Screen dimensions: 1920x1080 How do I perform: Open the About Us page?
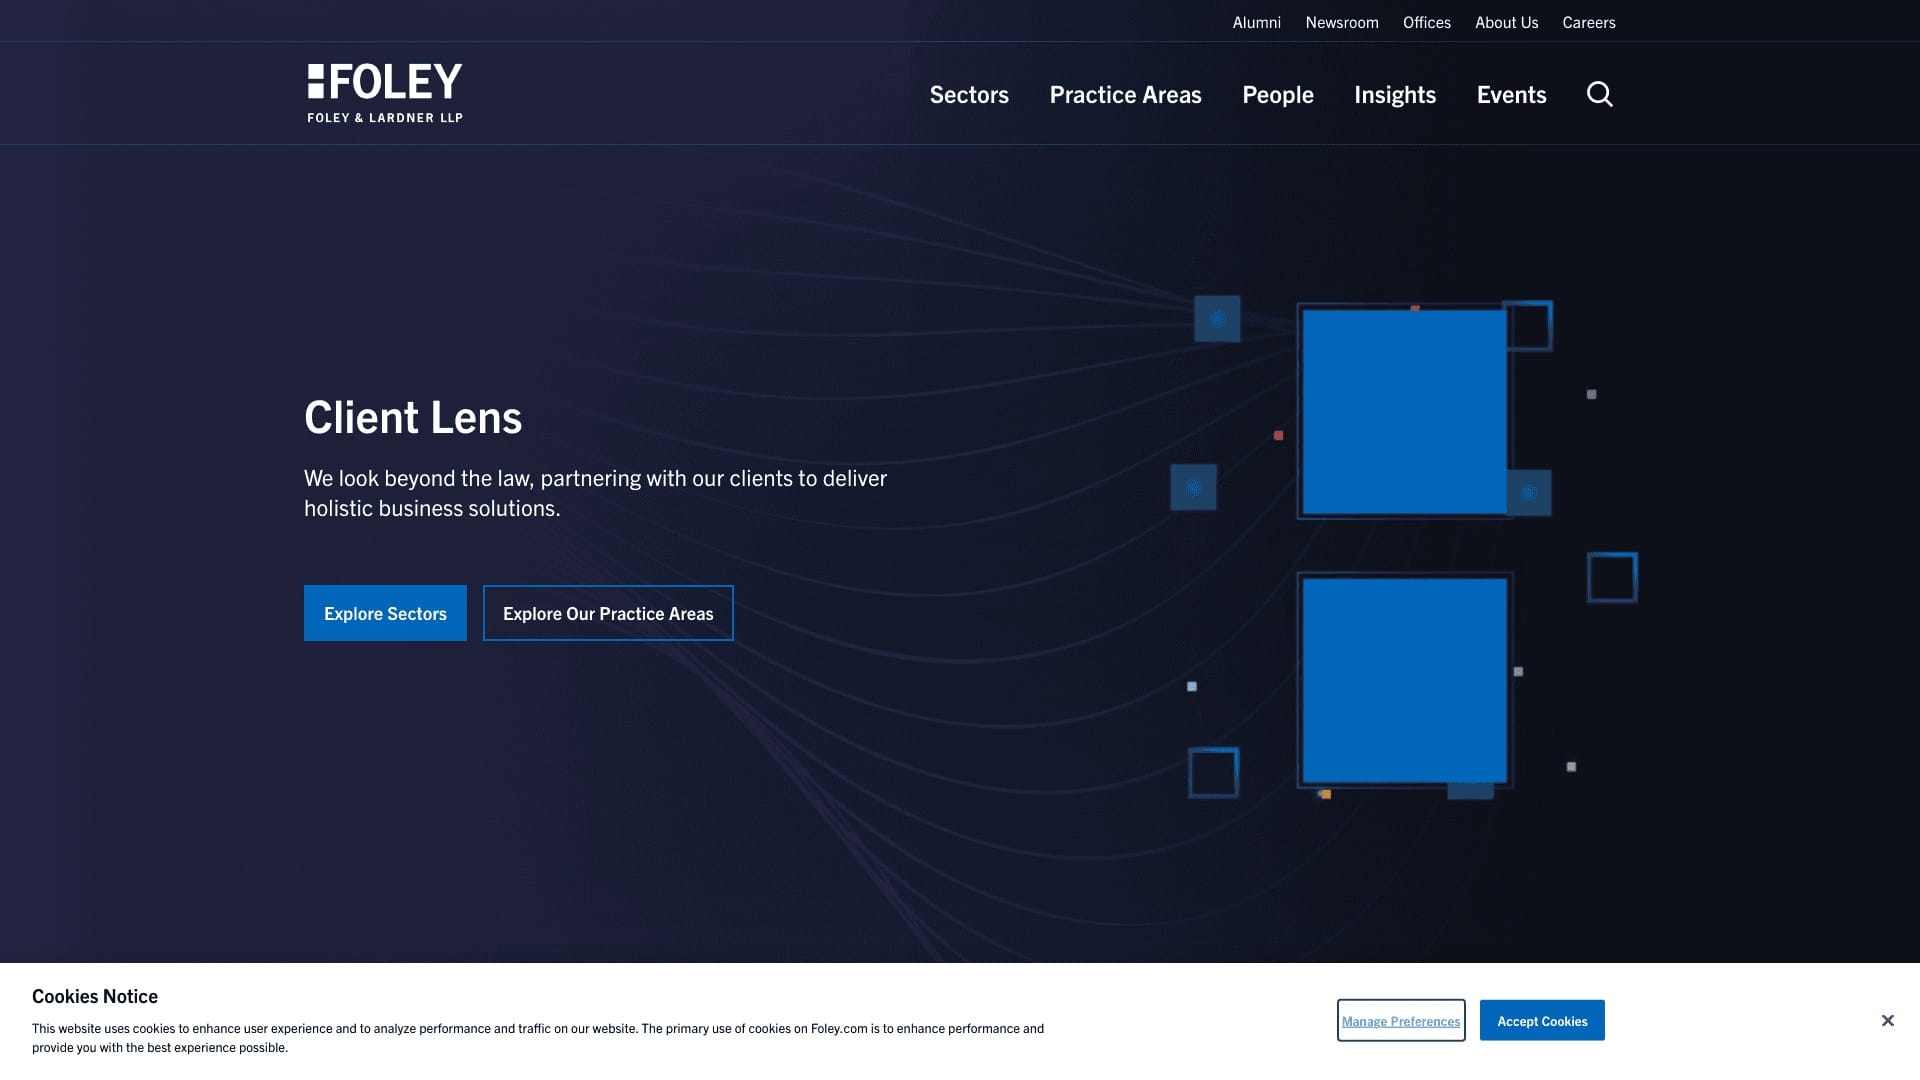click(x=1505, y=21)
